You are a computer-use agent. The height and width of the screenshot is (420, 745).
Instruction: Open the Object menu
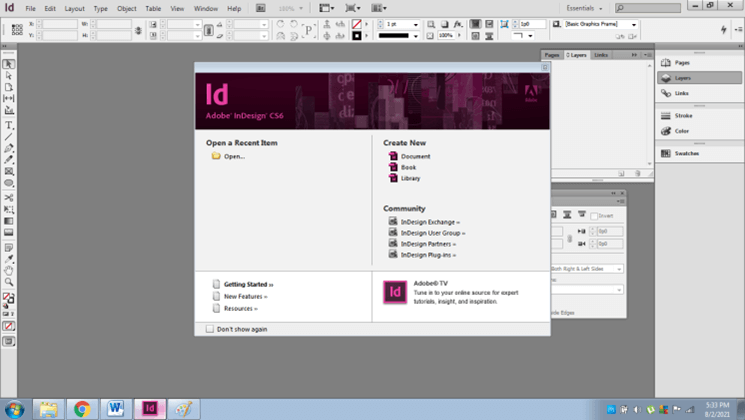pyautogui.click(x=126, y=9)
